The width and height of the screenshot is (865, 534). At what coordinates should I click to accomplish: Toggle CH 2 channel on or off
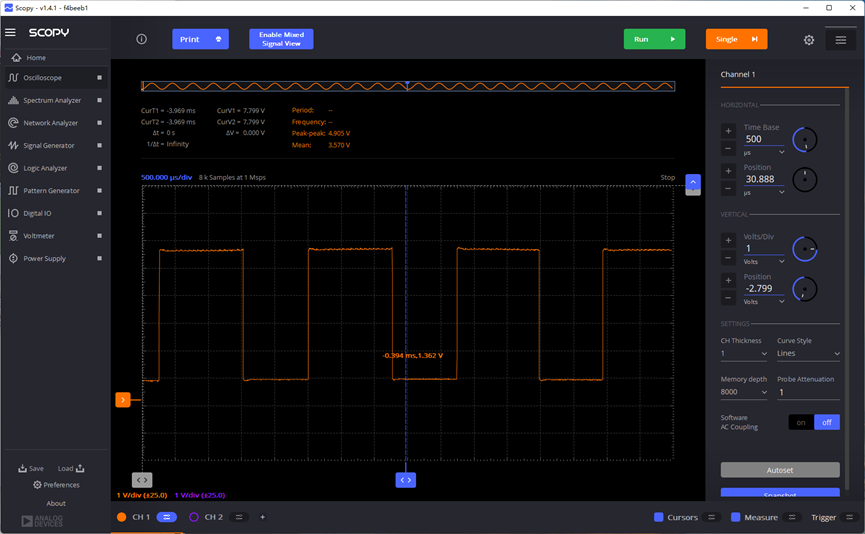194,517
